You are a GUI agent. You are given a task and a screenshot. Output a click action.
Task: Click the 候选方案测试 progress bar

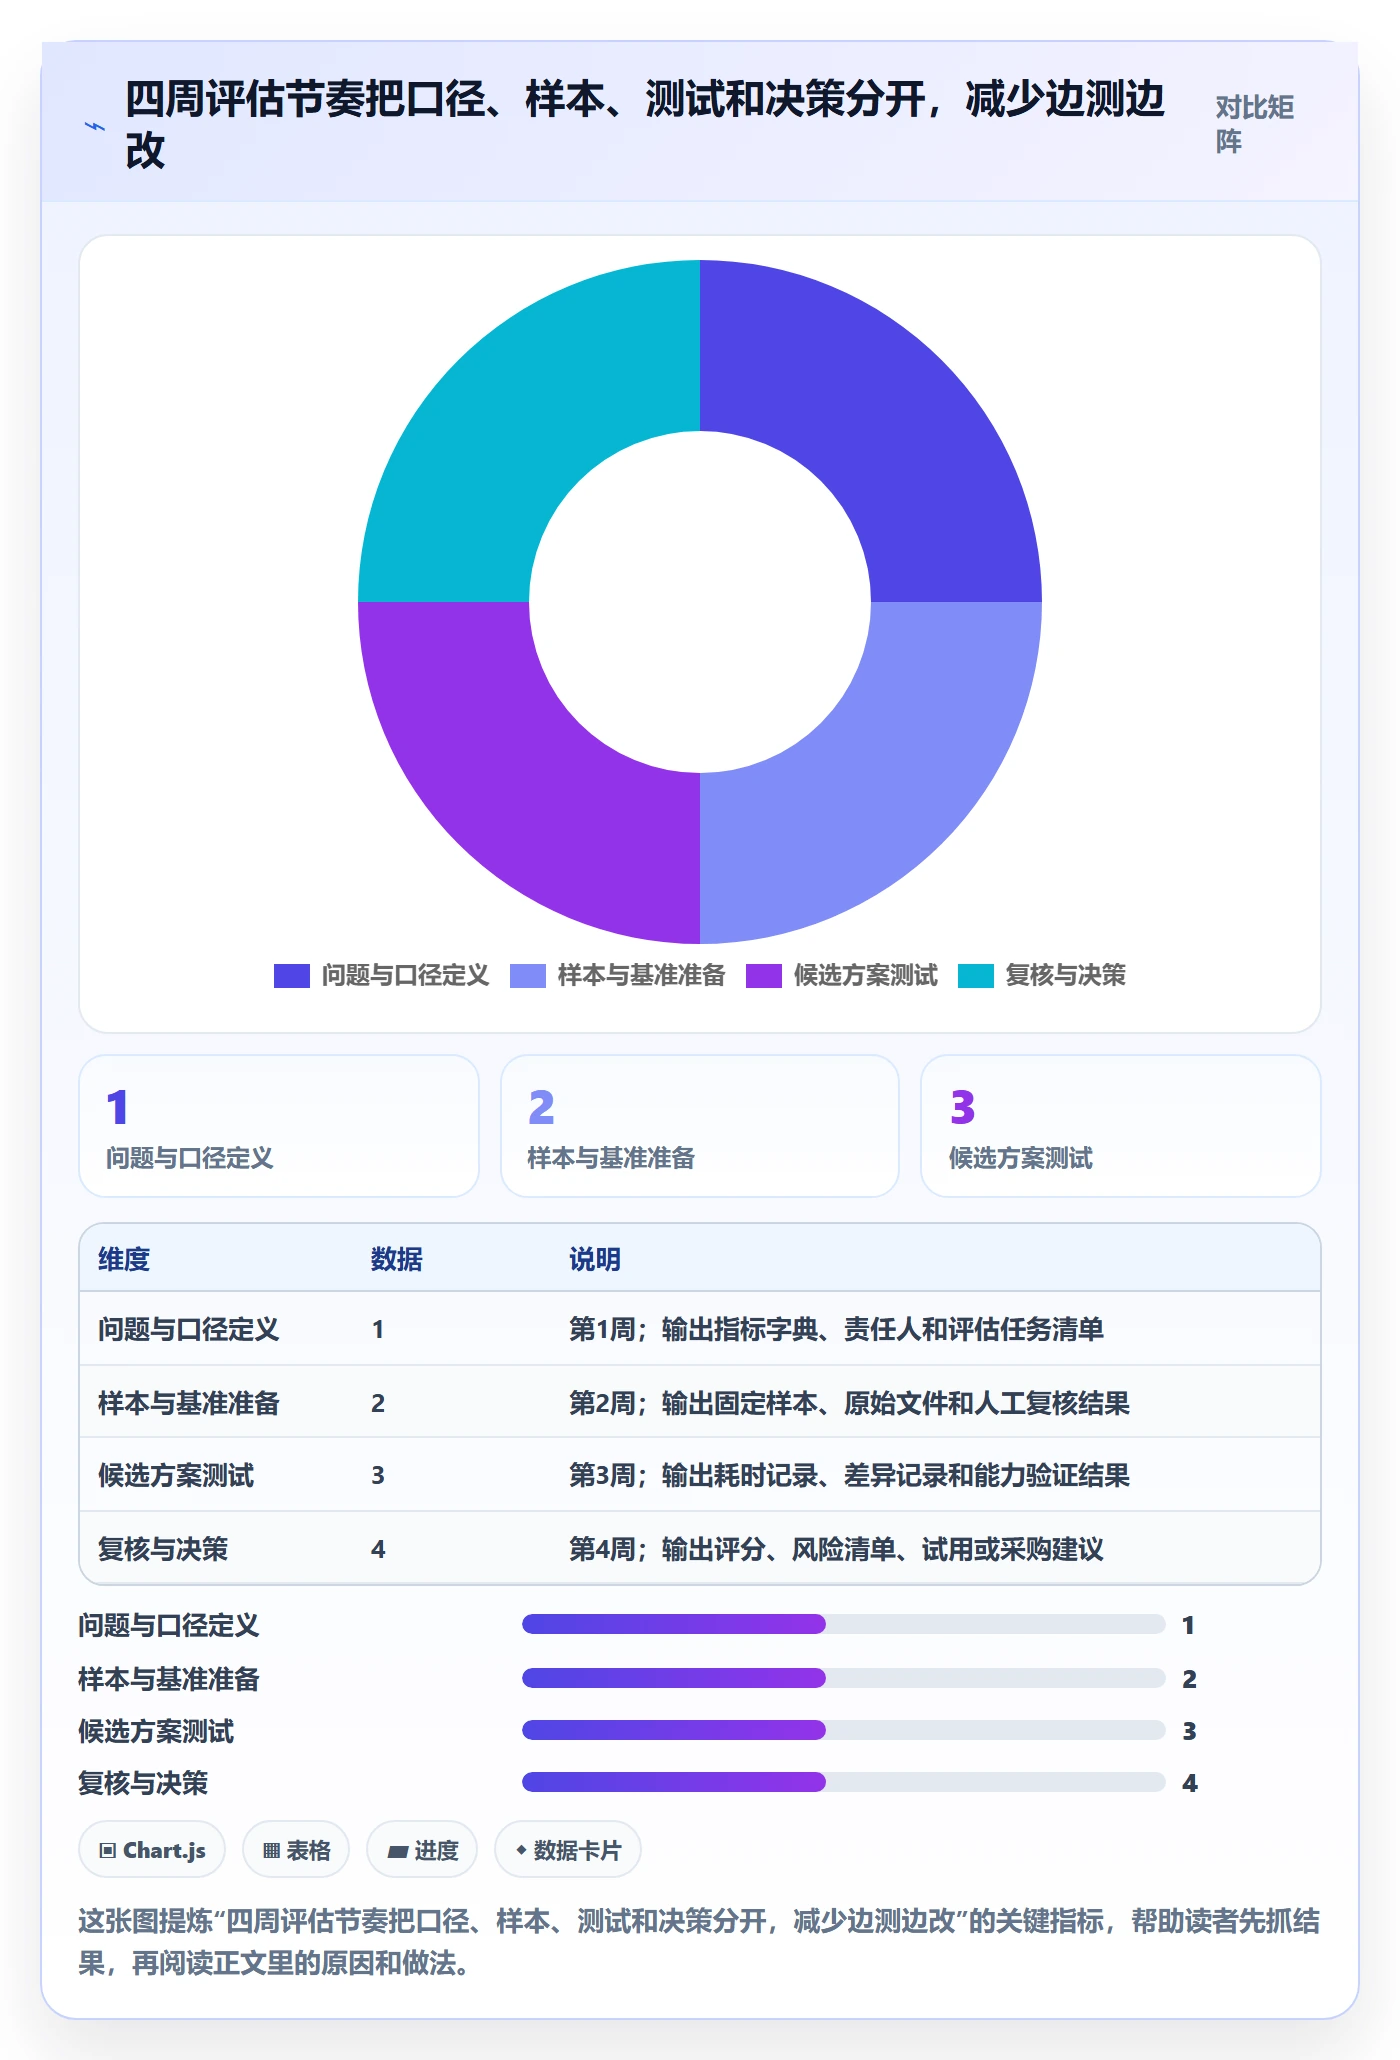tap(844, 1730)
